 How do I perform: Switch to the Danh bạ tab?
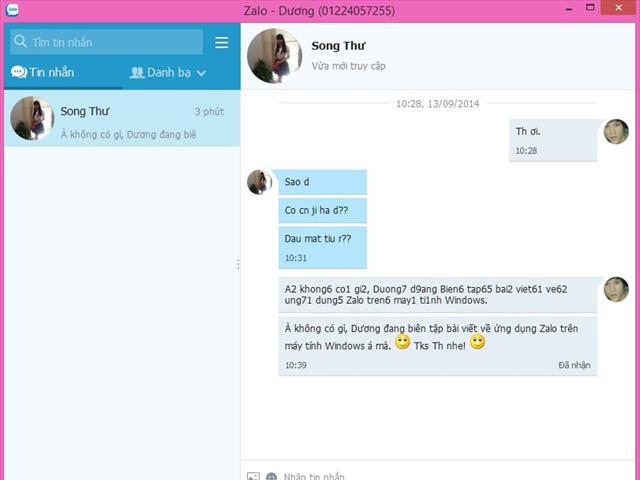tap(168, 73)
